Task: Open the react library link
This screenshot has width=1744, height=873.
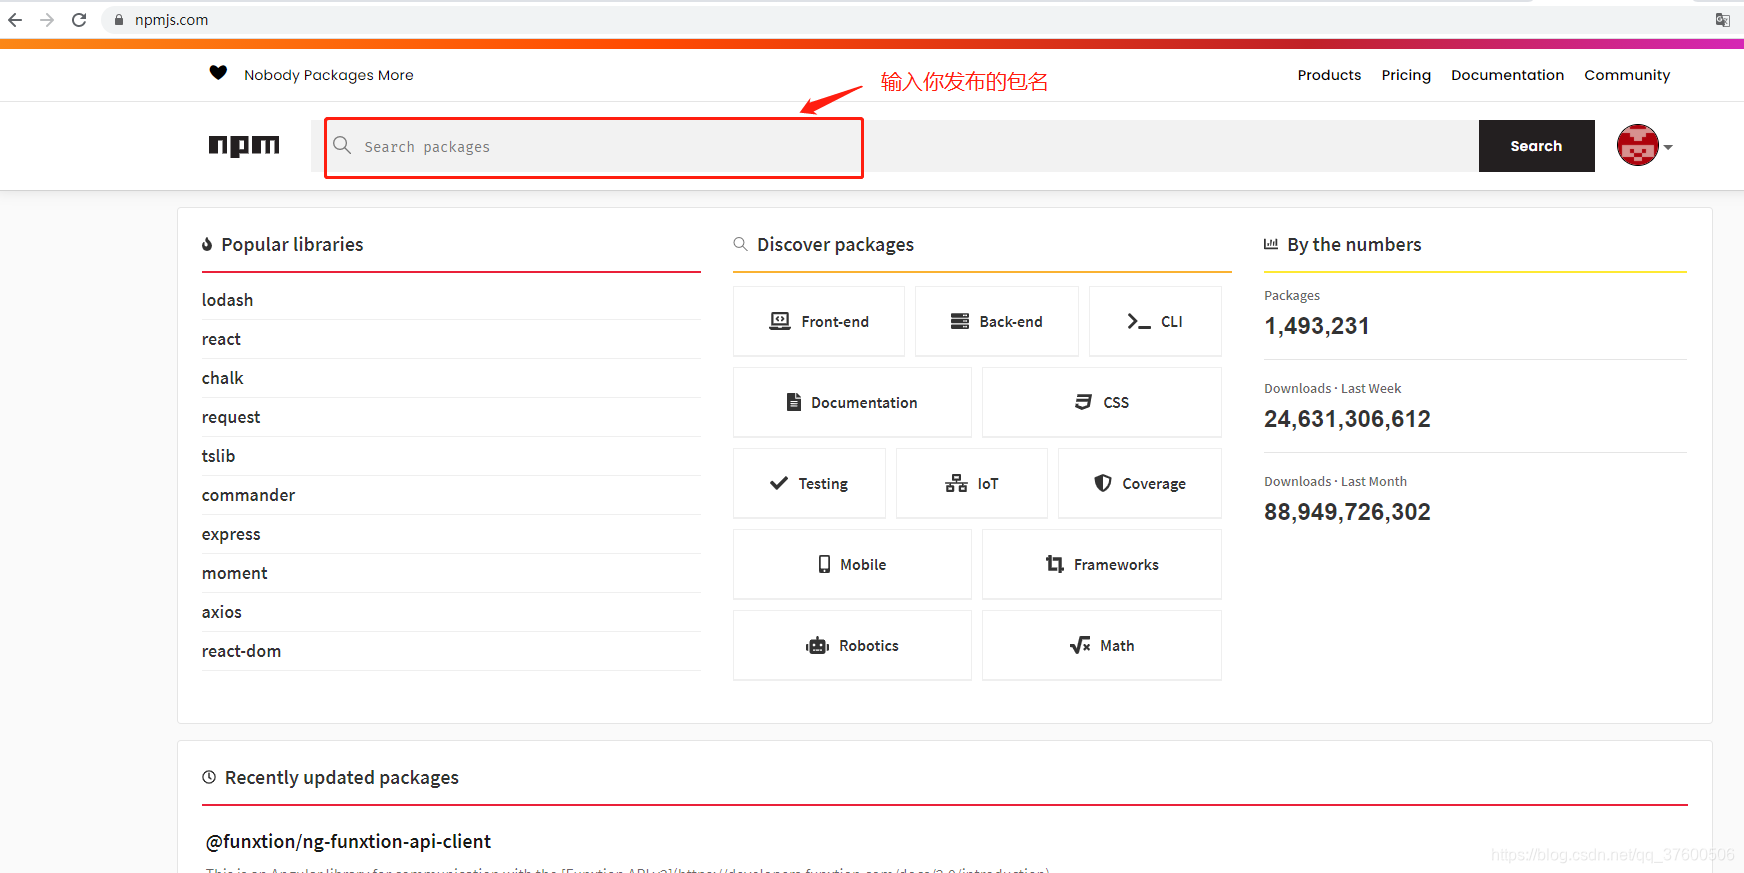Action: point(221,339)
